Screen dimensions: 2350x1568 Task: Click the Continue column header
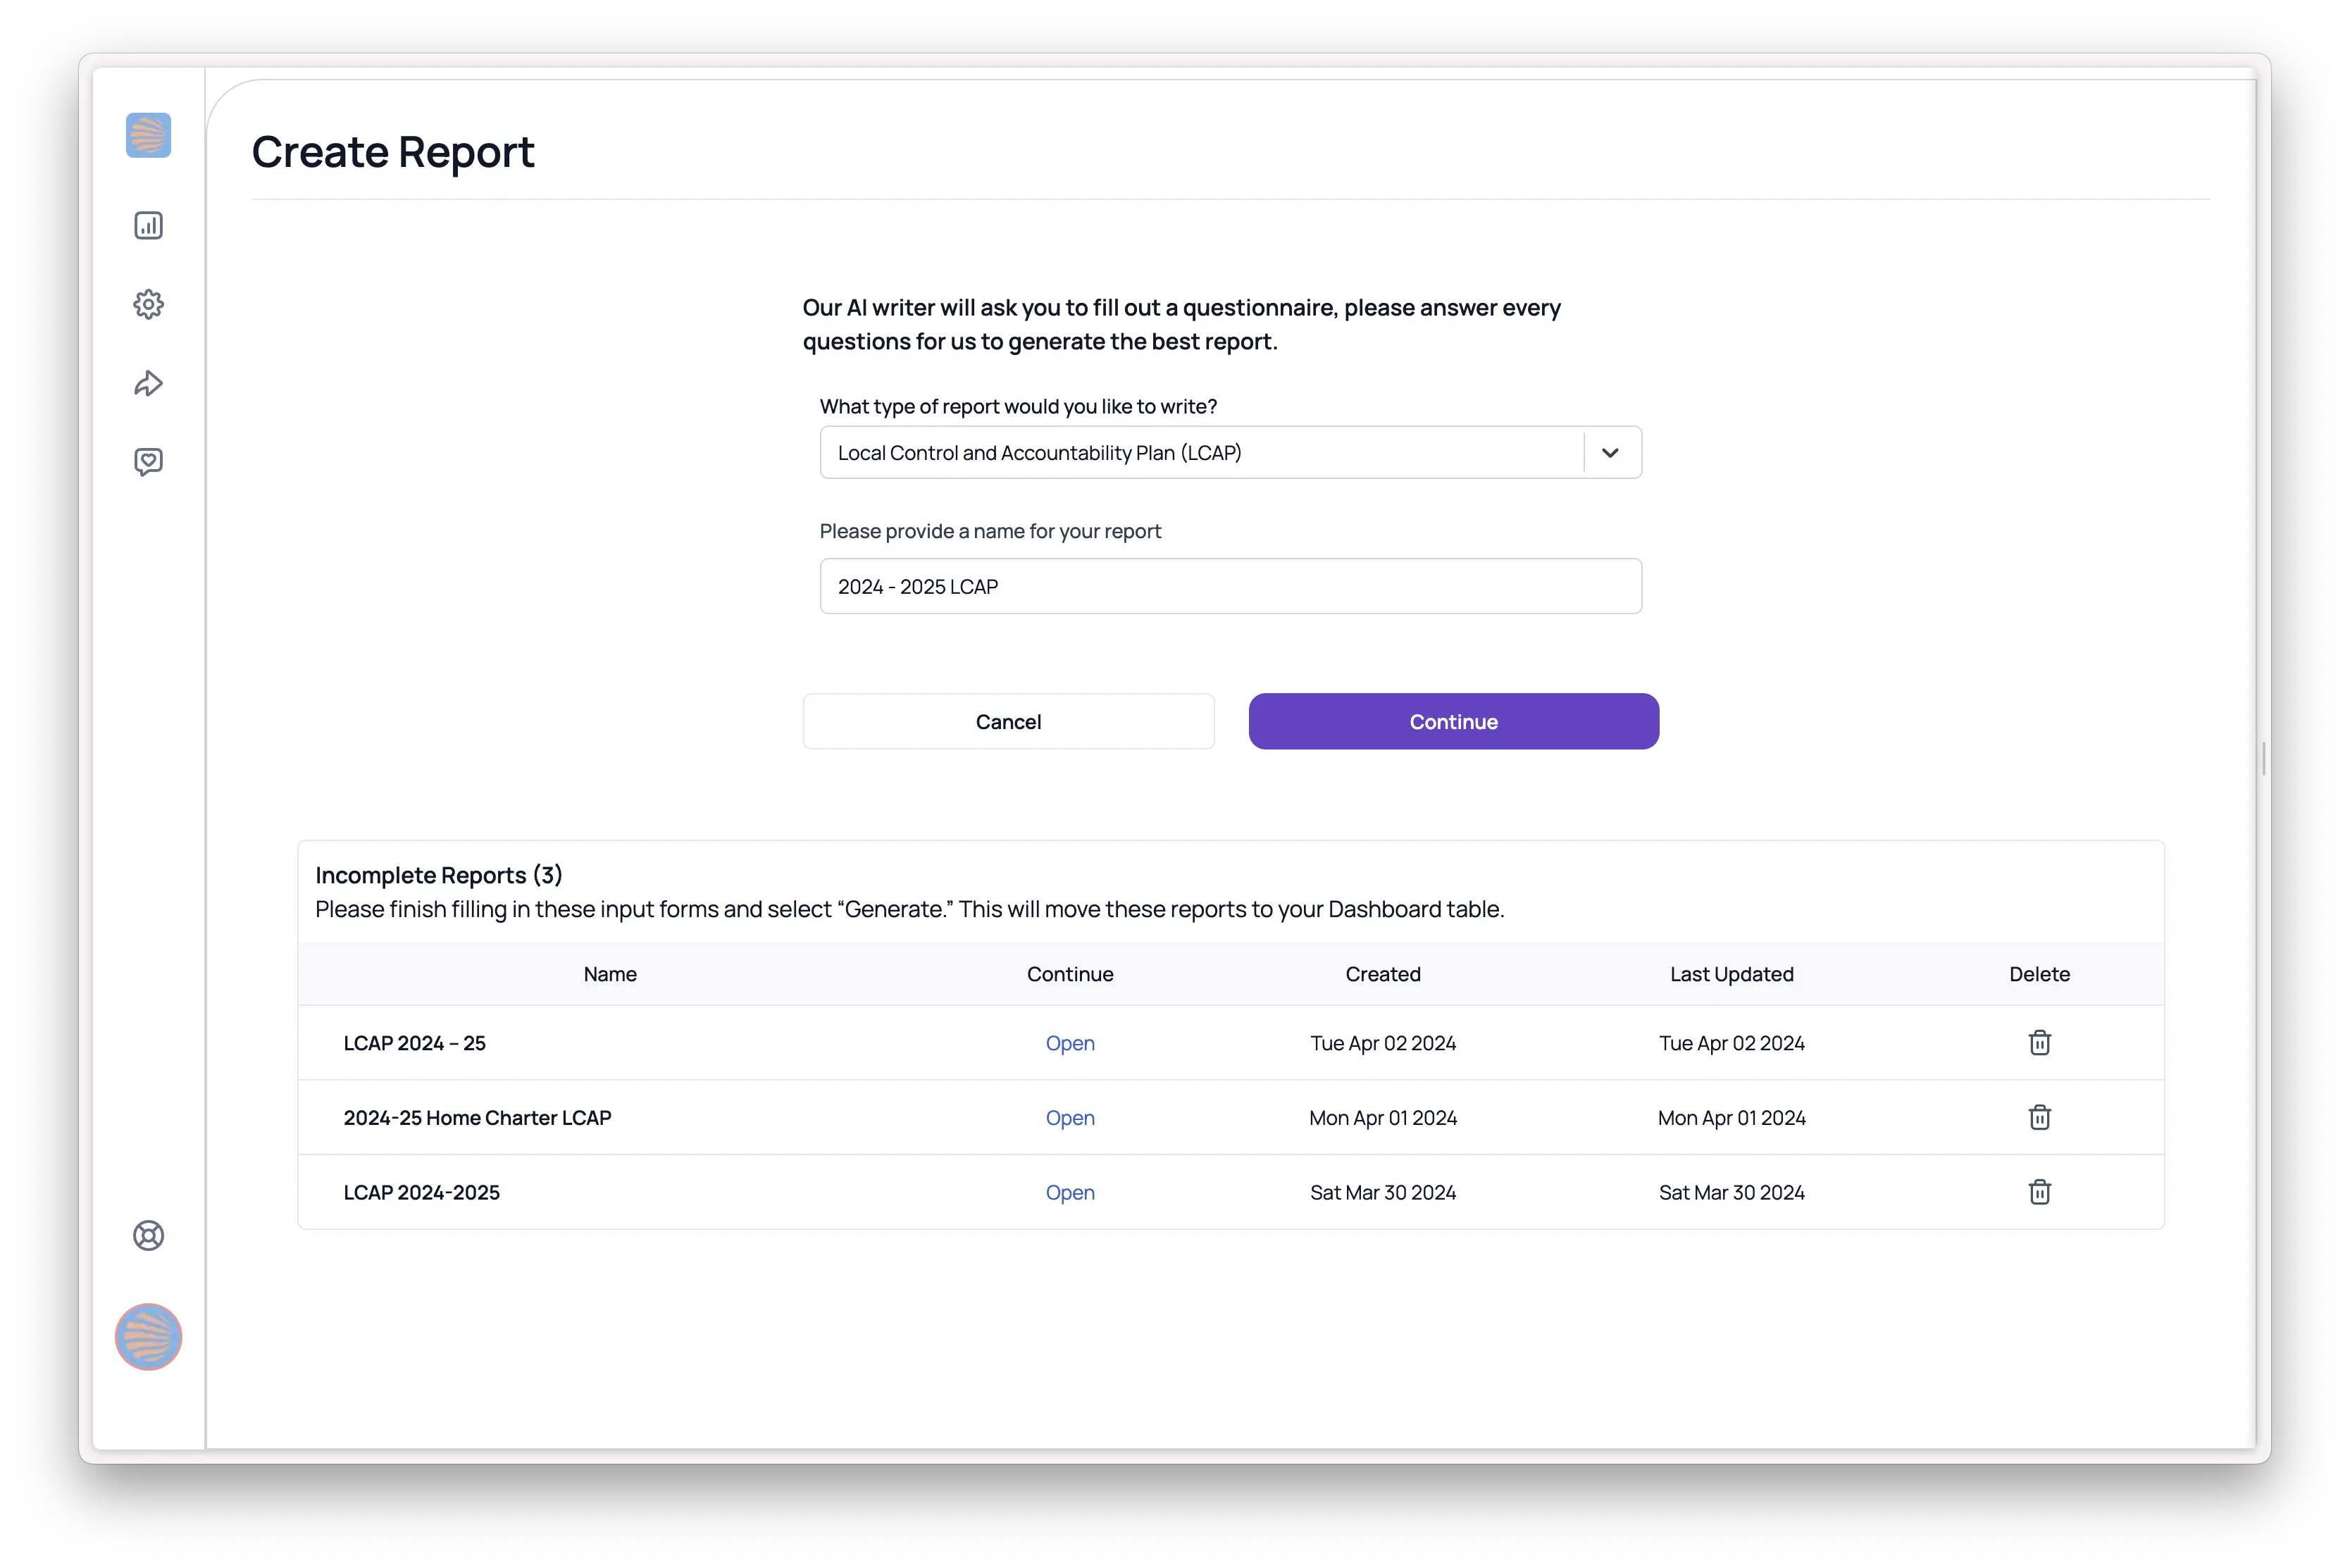1070,974
